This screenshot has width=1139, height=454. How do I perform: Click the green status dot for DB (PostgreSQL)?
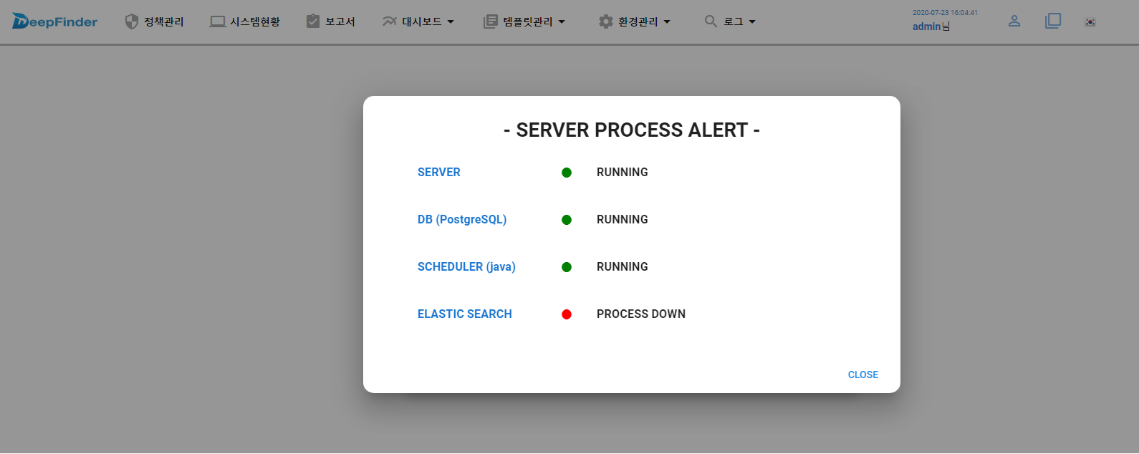[x=567, y=220]
